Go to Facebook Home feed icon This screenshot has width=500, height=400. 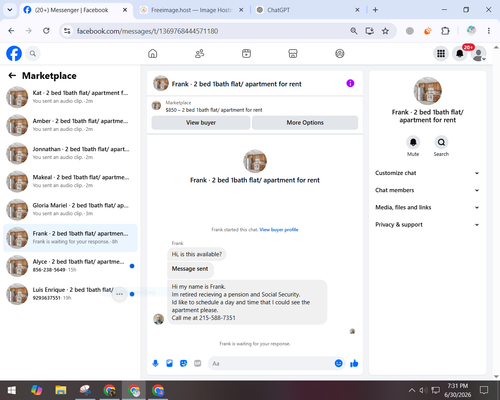153,53
